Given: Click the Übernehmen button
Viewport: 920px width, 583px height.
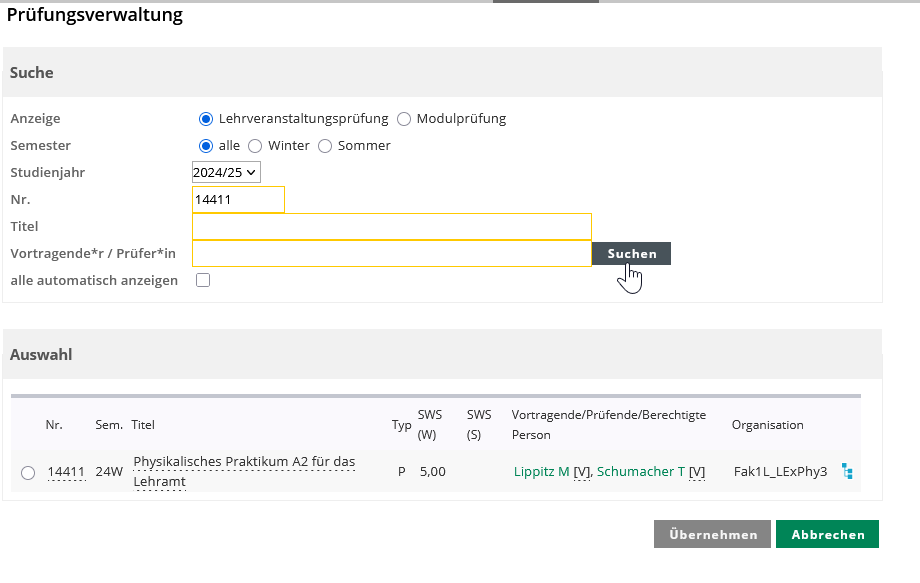Looking at the screenshot, I should (x=712, y=534).
